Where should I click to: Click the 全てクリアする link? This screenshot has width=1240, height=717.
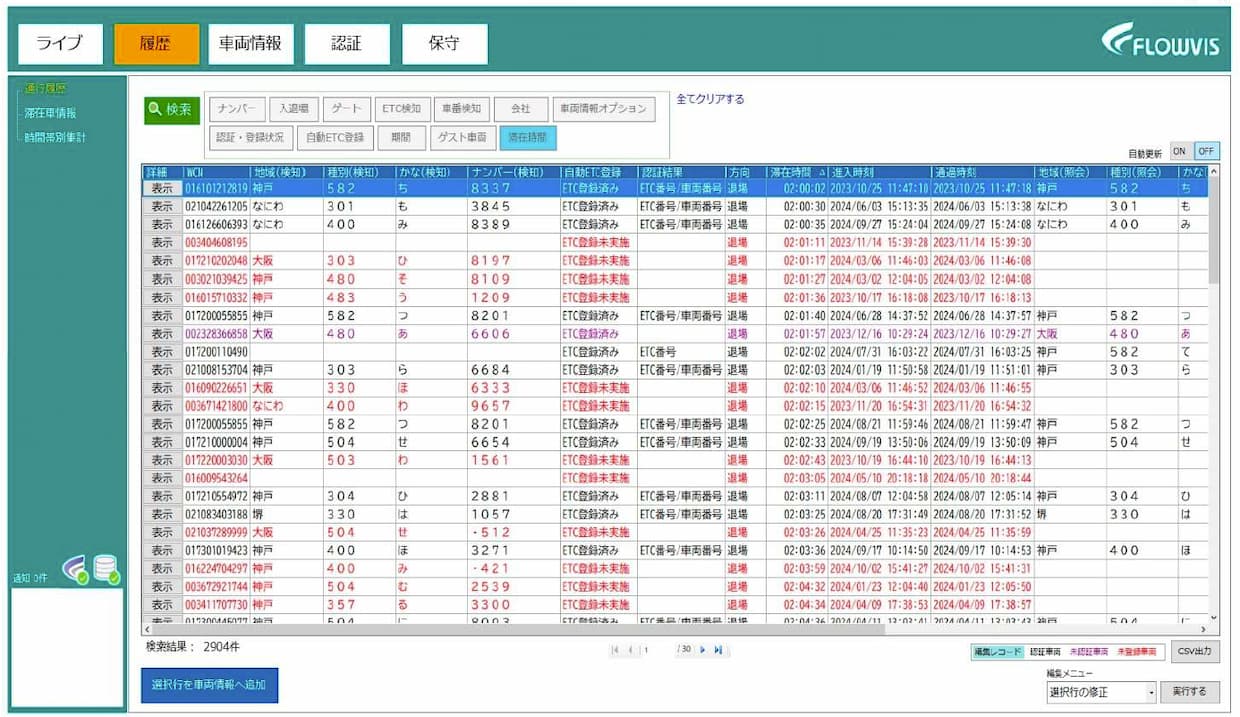point(710,99)
